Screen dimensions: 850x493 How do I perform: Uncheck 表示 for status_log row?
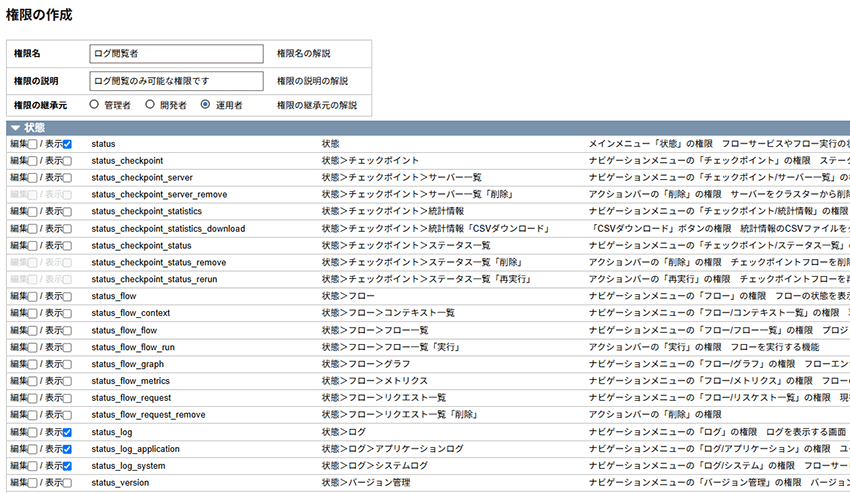pos(67,433)
